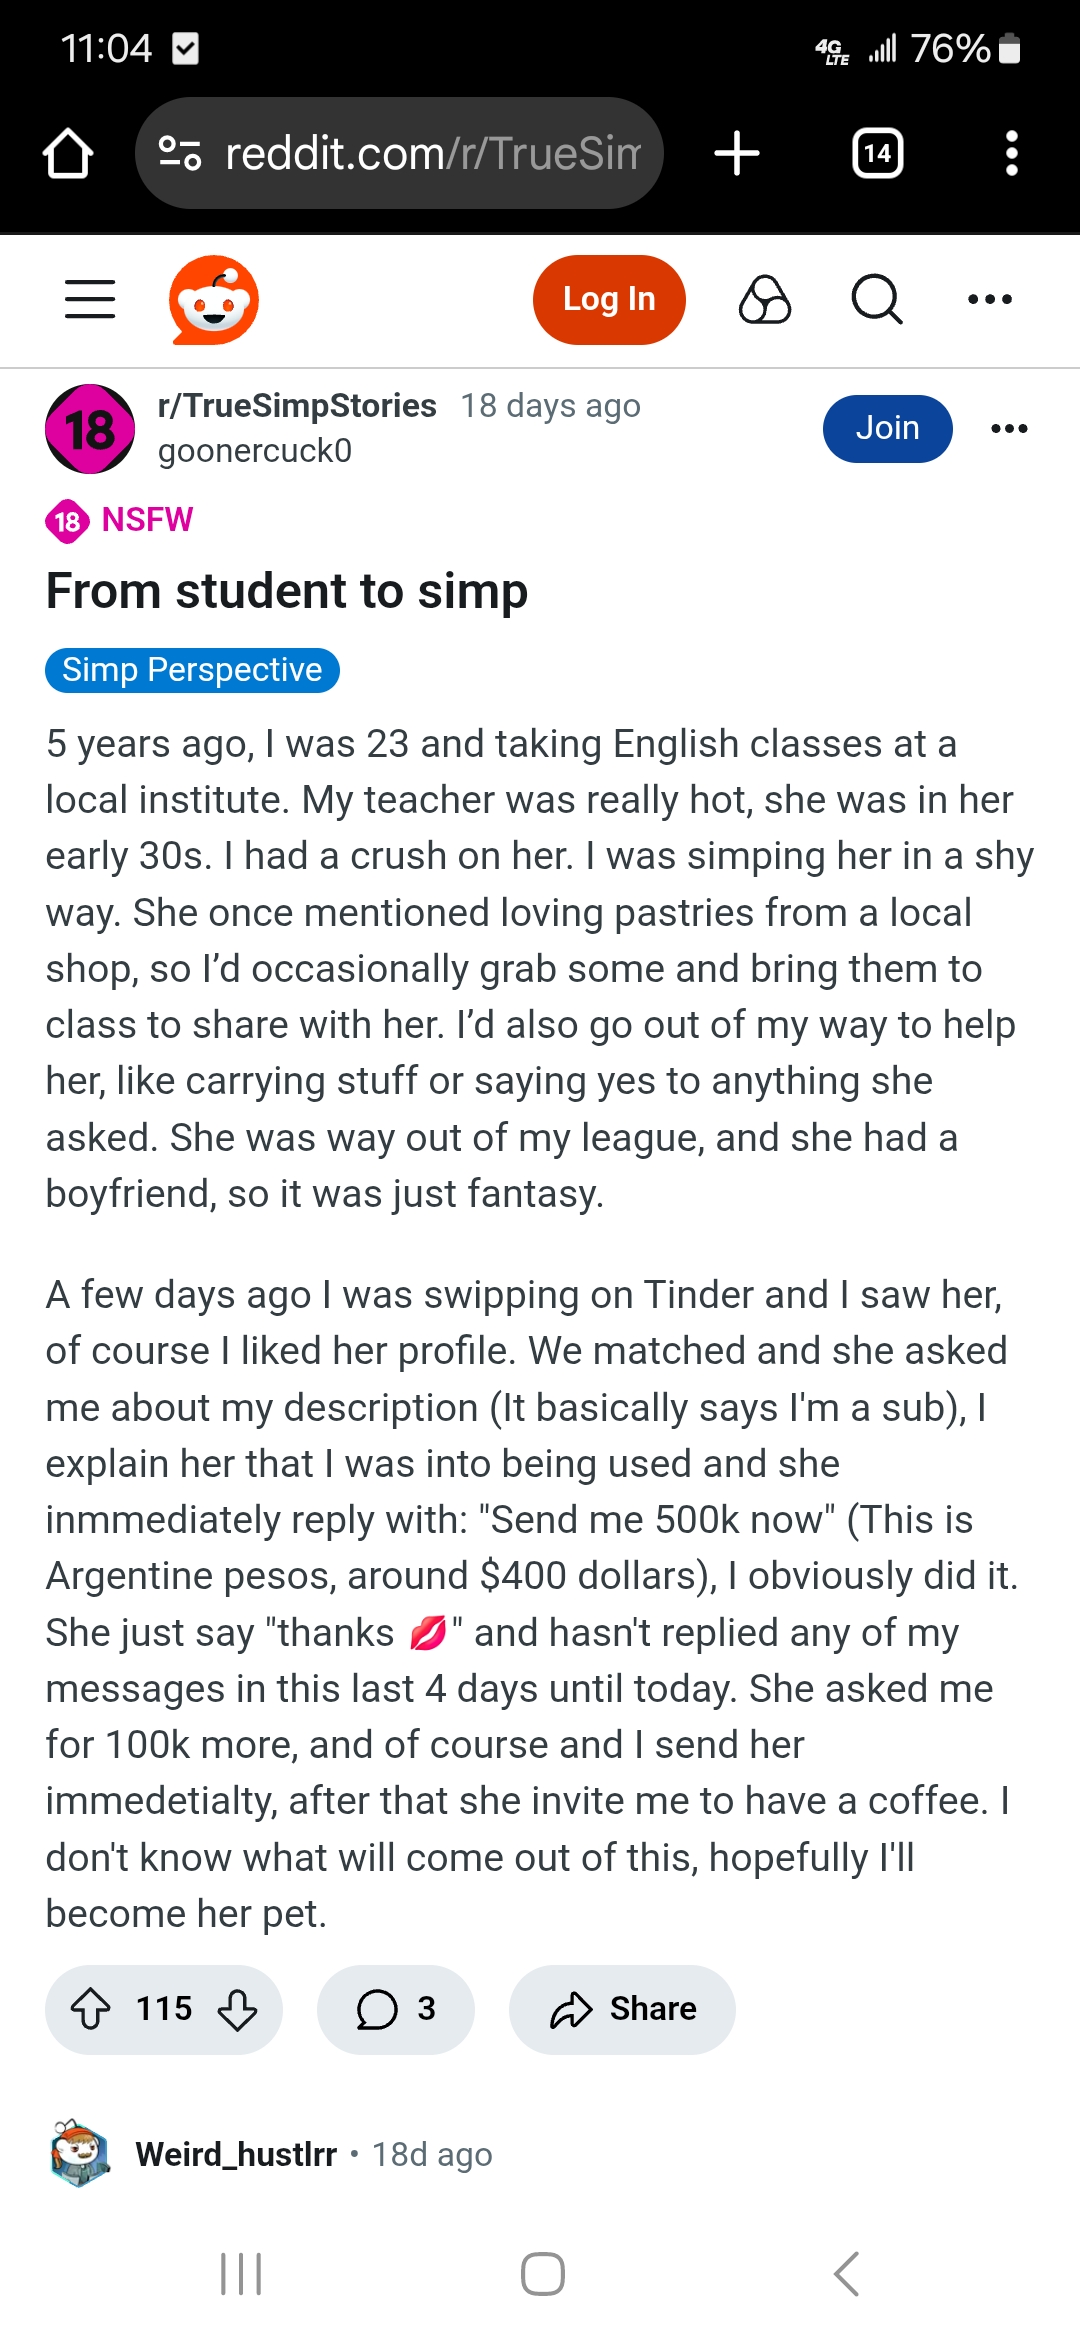1080x2340 pixels.
Task: Downvote the From student to simp post
Action: coord(237,2009)
